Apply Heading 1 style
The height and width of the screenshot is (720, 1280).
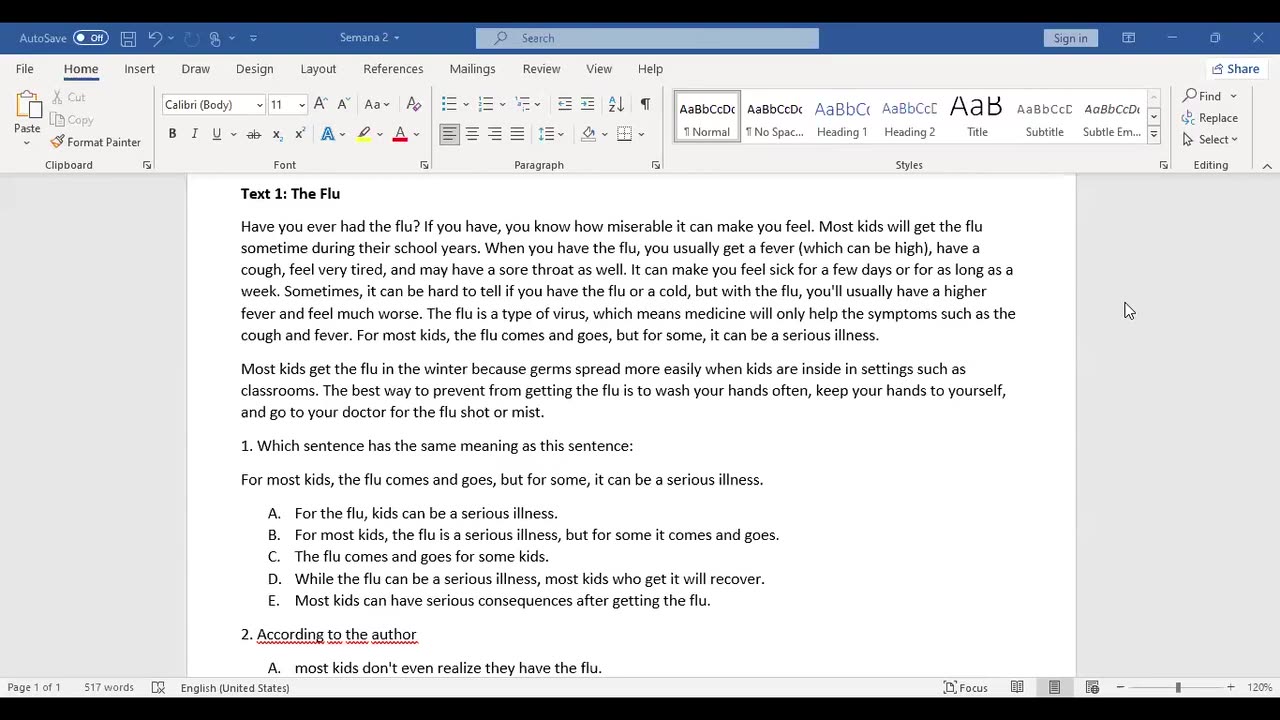tap(842, 118)
